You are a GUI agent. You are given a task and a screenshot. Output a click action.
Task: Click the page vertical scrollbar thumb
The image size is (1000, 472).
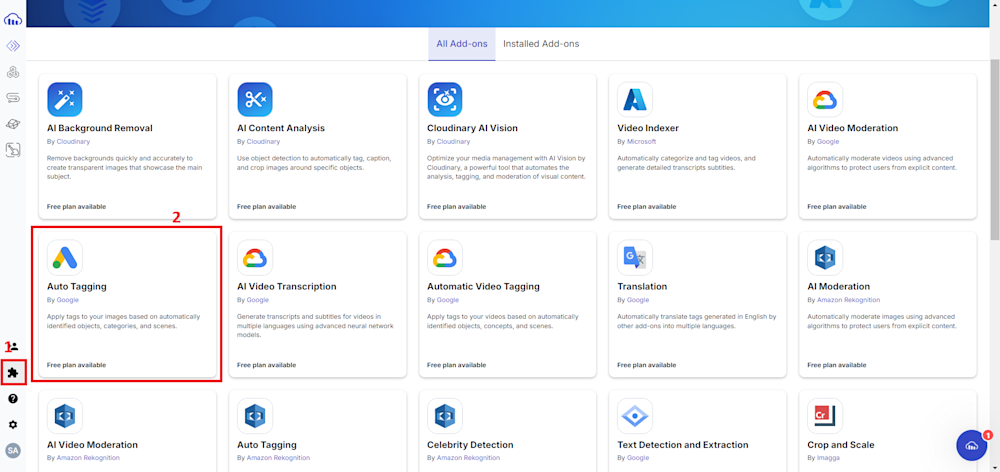click(995, 150)
